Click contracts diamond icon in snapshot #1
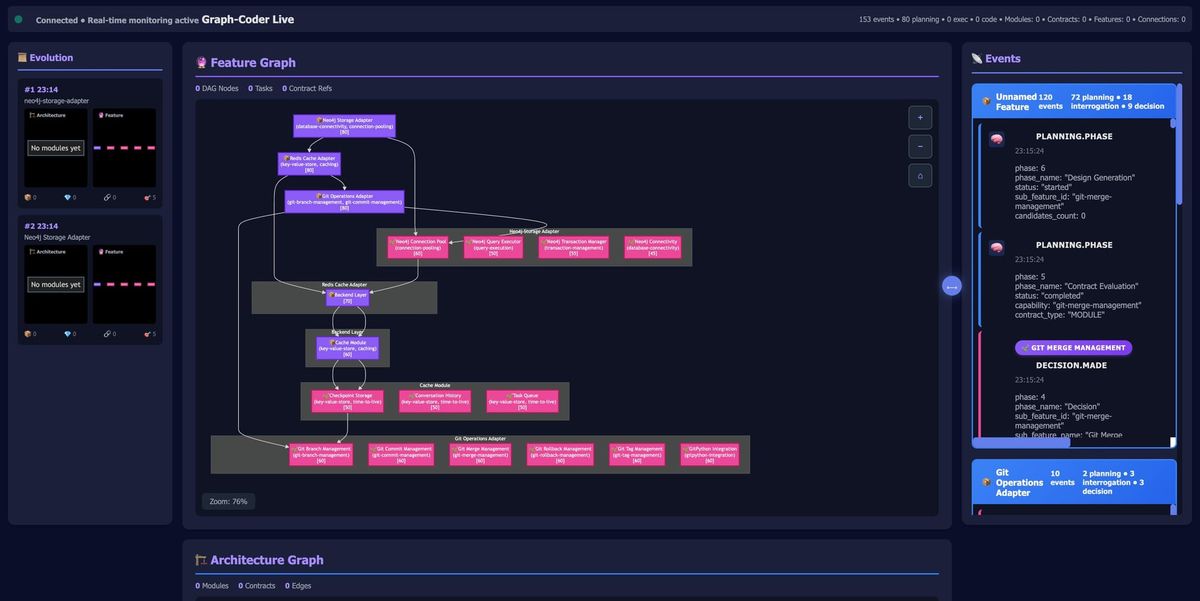 pos(68,197)
